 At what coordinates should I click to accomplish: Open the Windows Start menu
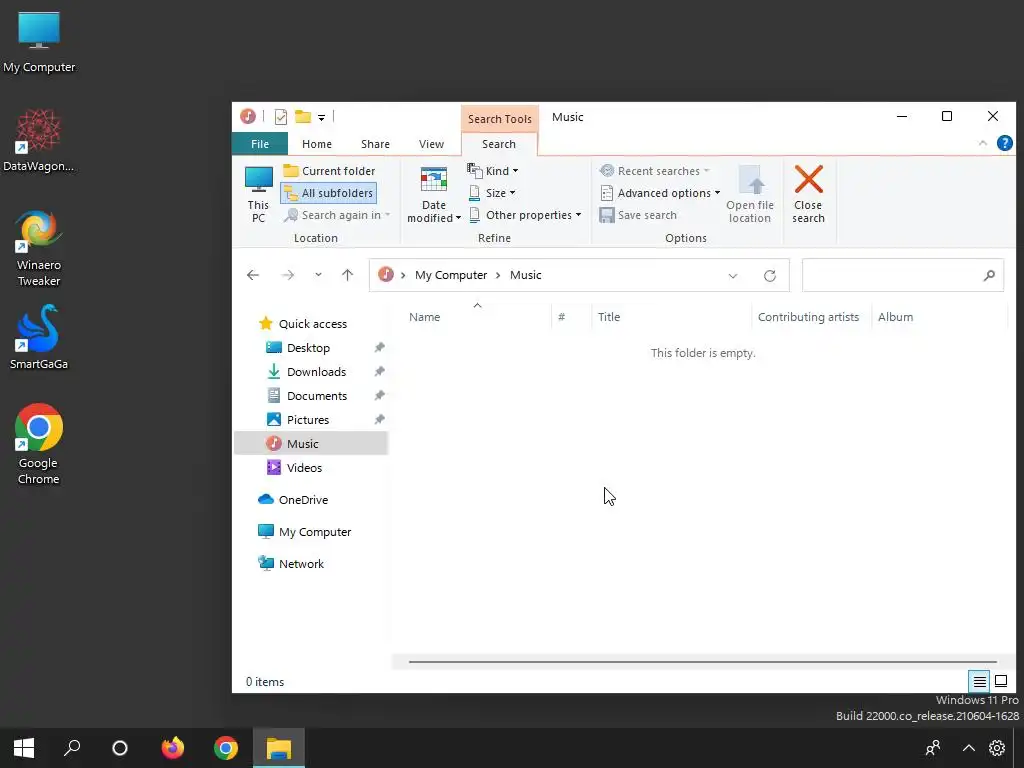[x=24, y=748]
